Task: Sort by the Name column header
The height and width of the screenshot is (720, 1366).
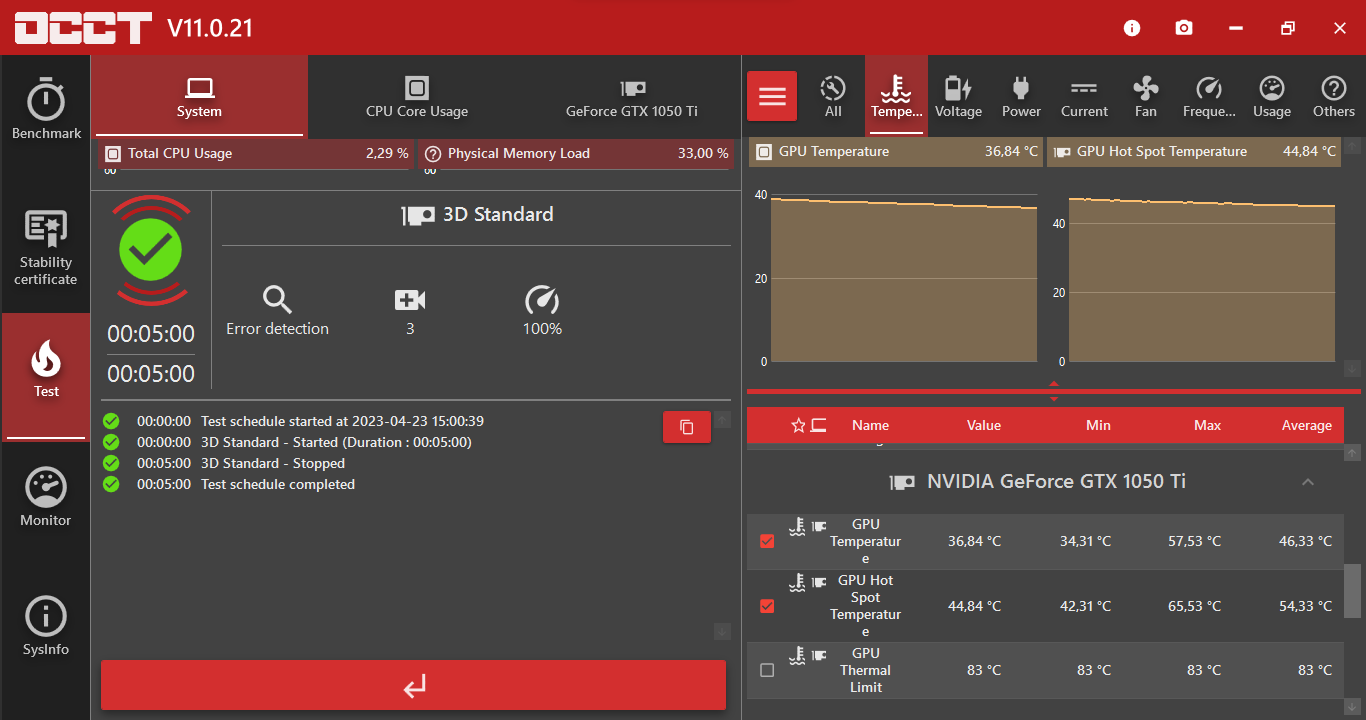Action: tap(870, 425)
